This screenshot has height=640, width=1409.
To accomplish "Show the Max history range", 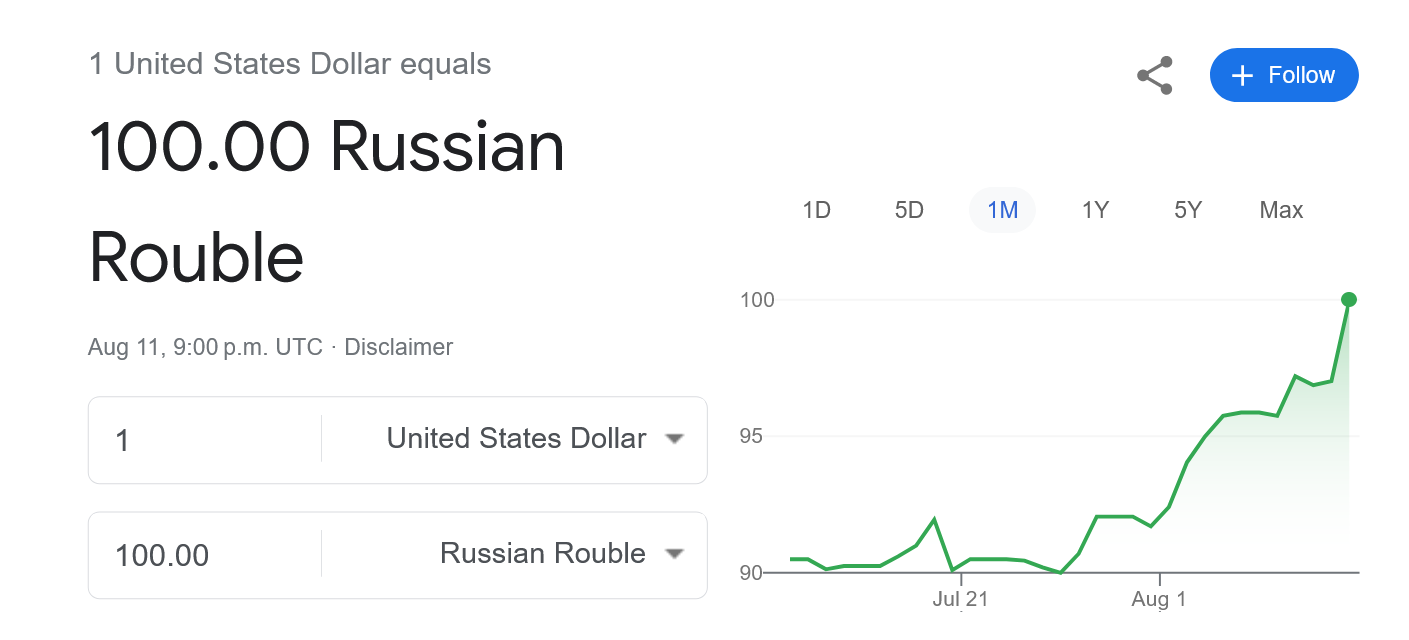I will pyautogui.click(x=1281, y=210).
